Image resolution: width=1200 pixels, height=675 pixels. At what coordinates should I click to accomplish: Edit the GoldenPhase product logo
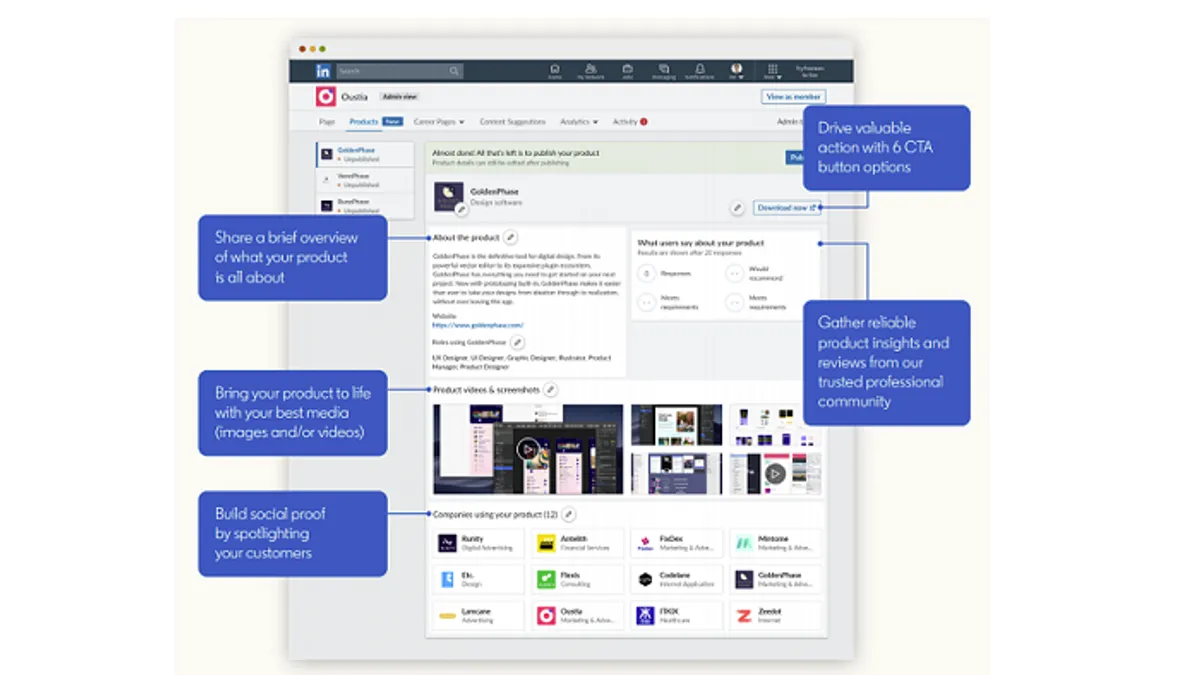tap(461, 210)
